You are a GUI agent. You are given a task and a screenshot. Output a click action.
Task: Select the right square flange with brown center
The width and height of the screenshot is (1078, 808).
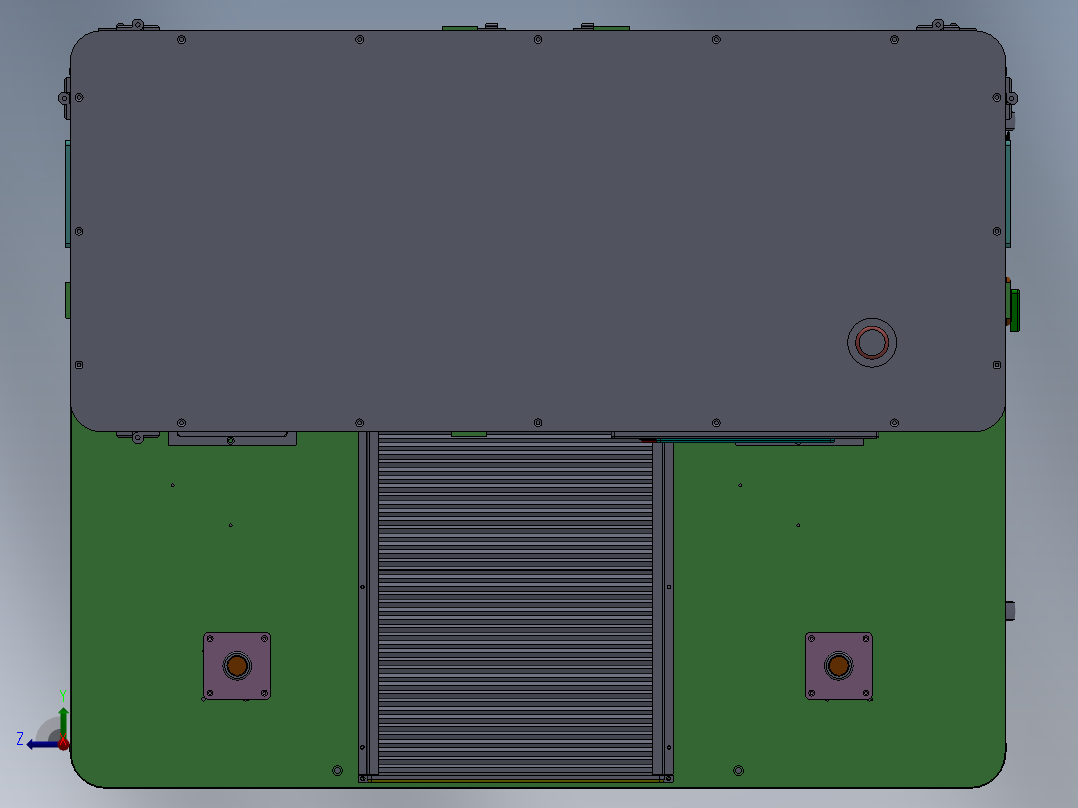(839, 666)
